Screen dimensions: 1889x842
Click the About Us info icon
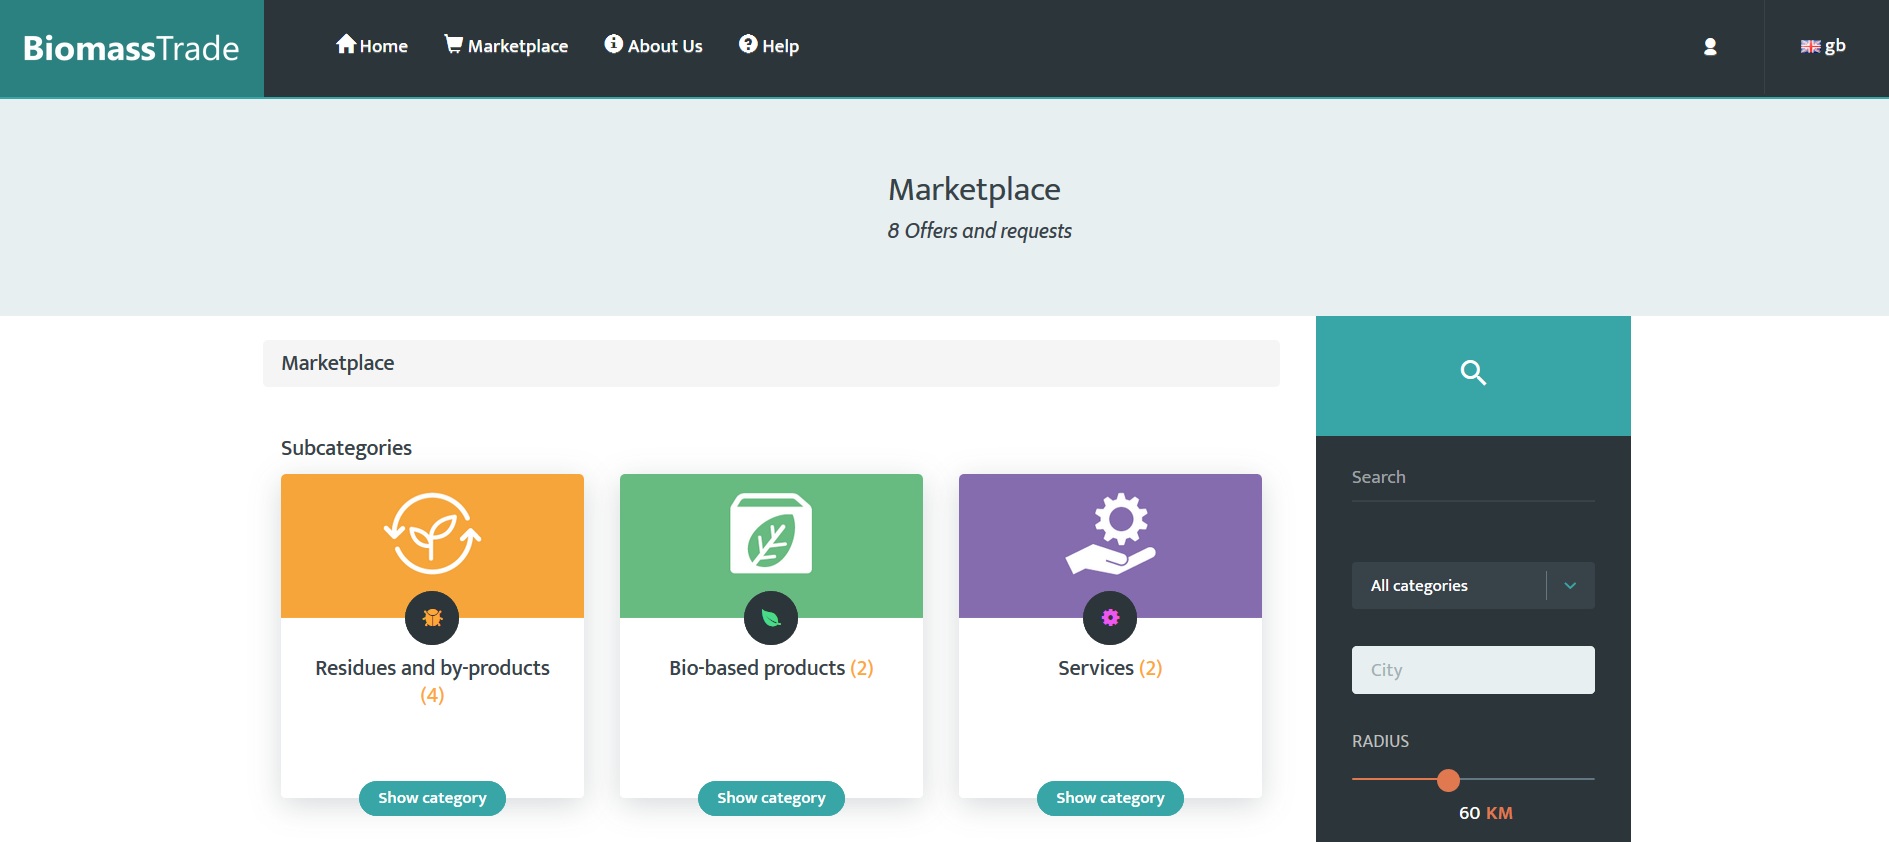click(614, 44)
